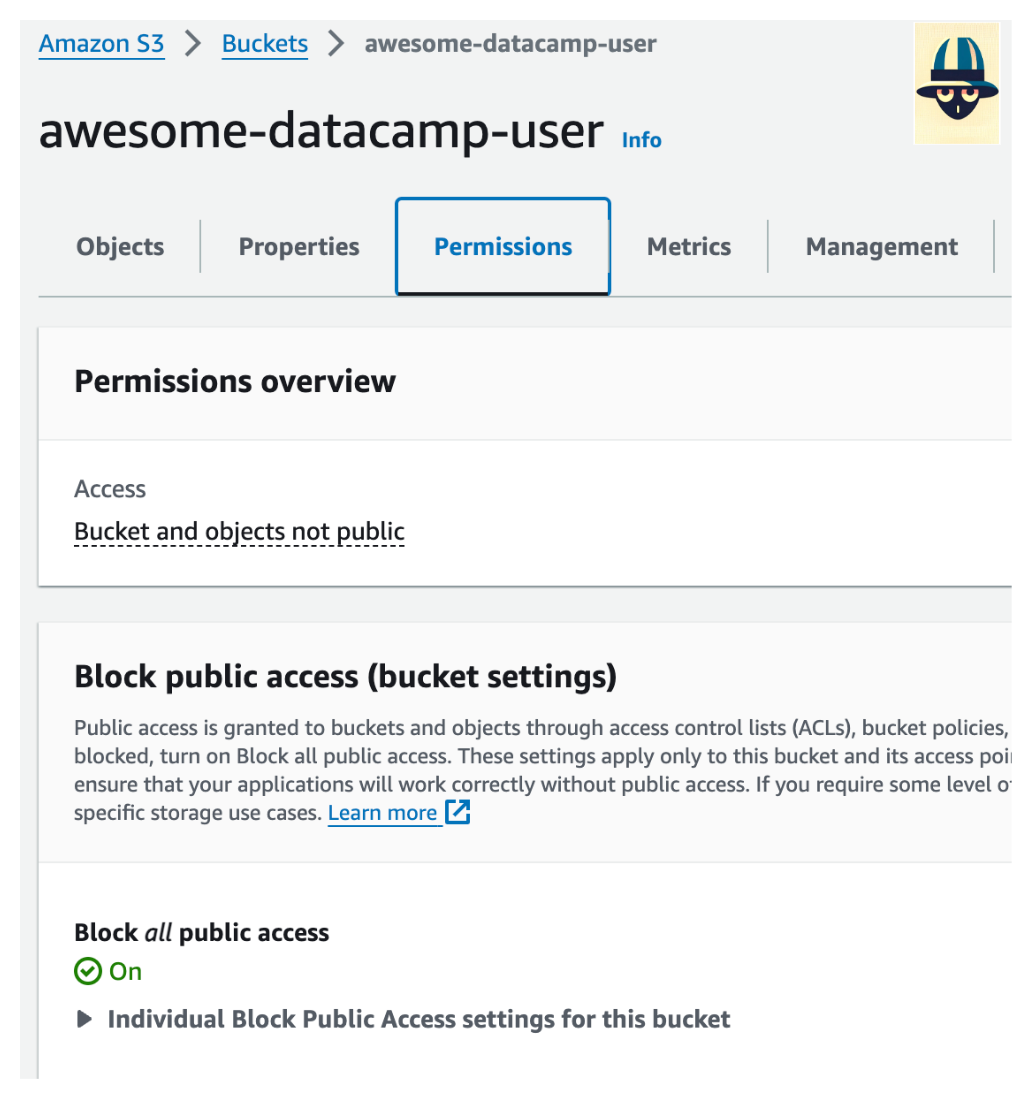Go to the Metrics tab
The height and width of the screenshot is (1098, 1031).
[689, 247]
